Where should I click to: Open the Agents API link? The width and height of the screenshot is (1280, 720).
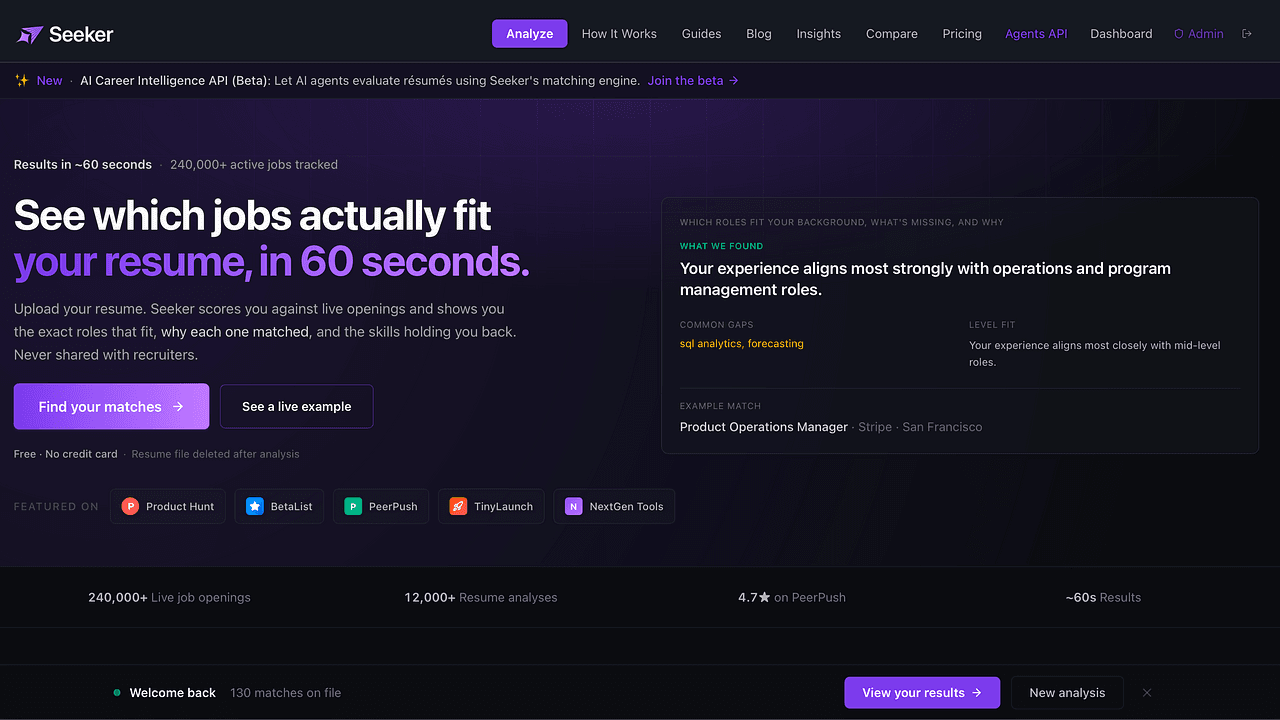click(1036, 34)
